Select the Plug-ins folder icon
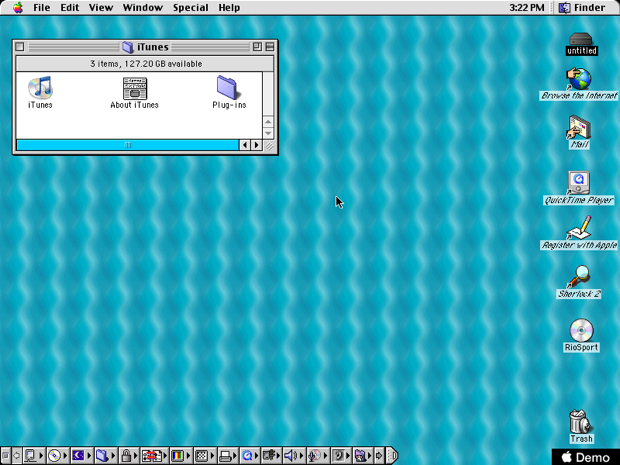 pyautogui.click(x=229, y=88)
